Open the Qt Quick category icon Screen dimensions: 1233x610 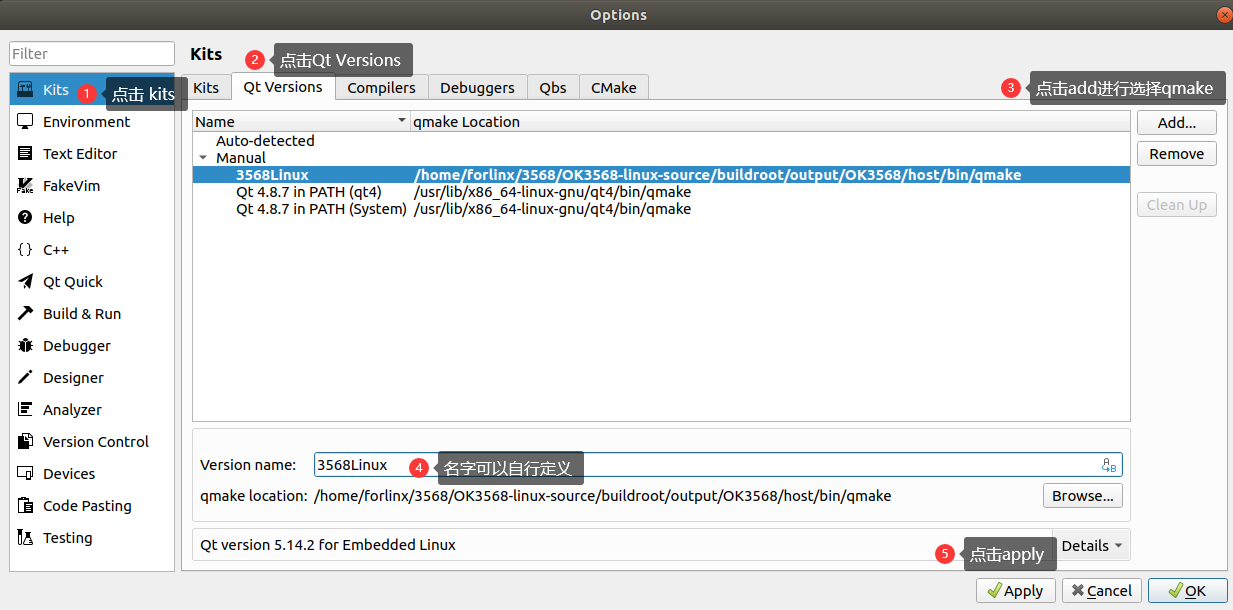click(25, 282)
